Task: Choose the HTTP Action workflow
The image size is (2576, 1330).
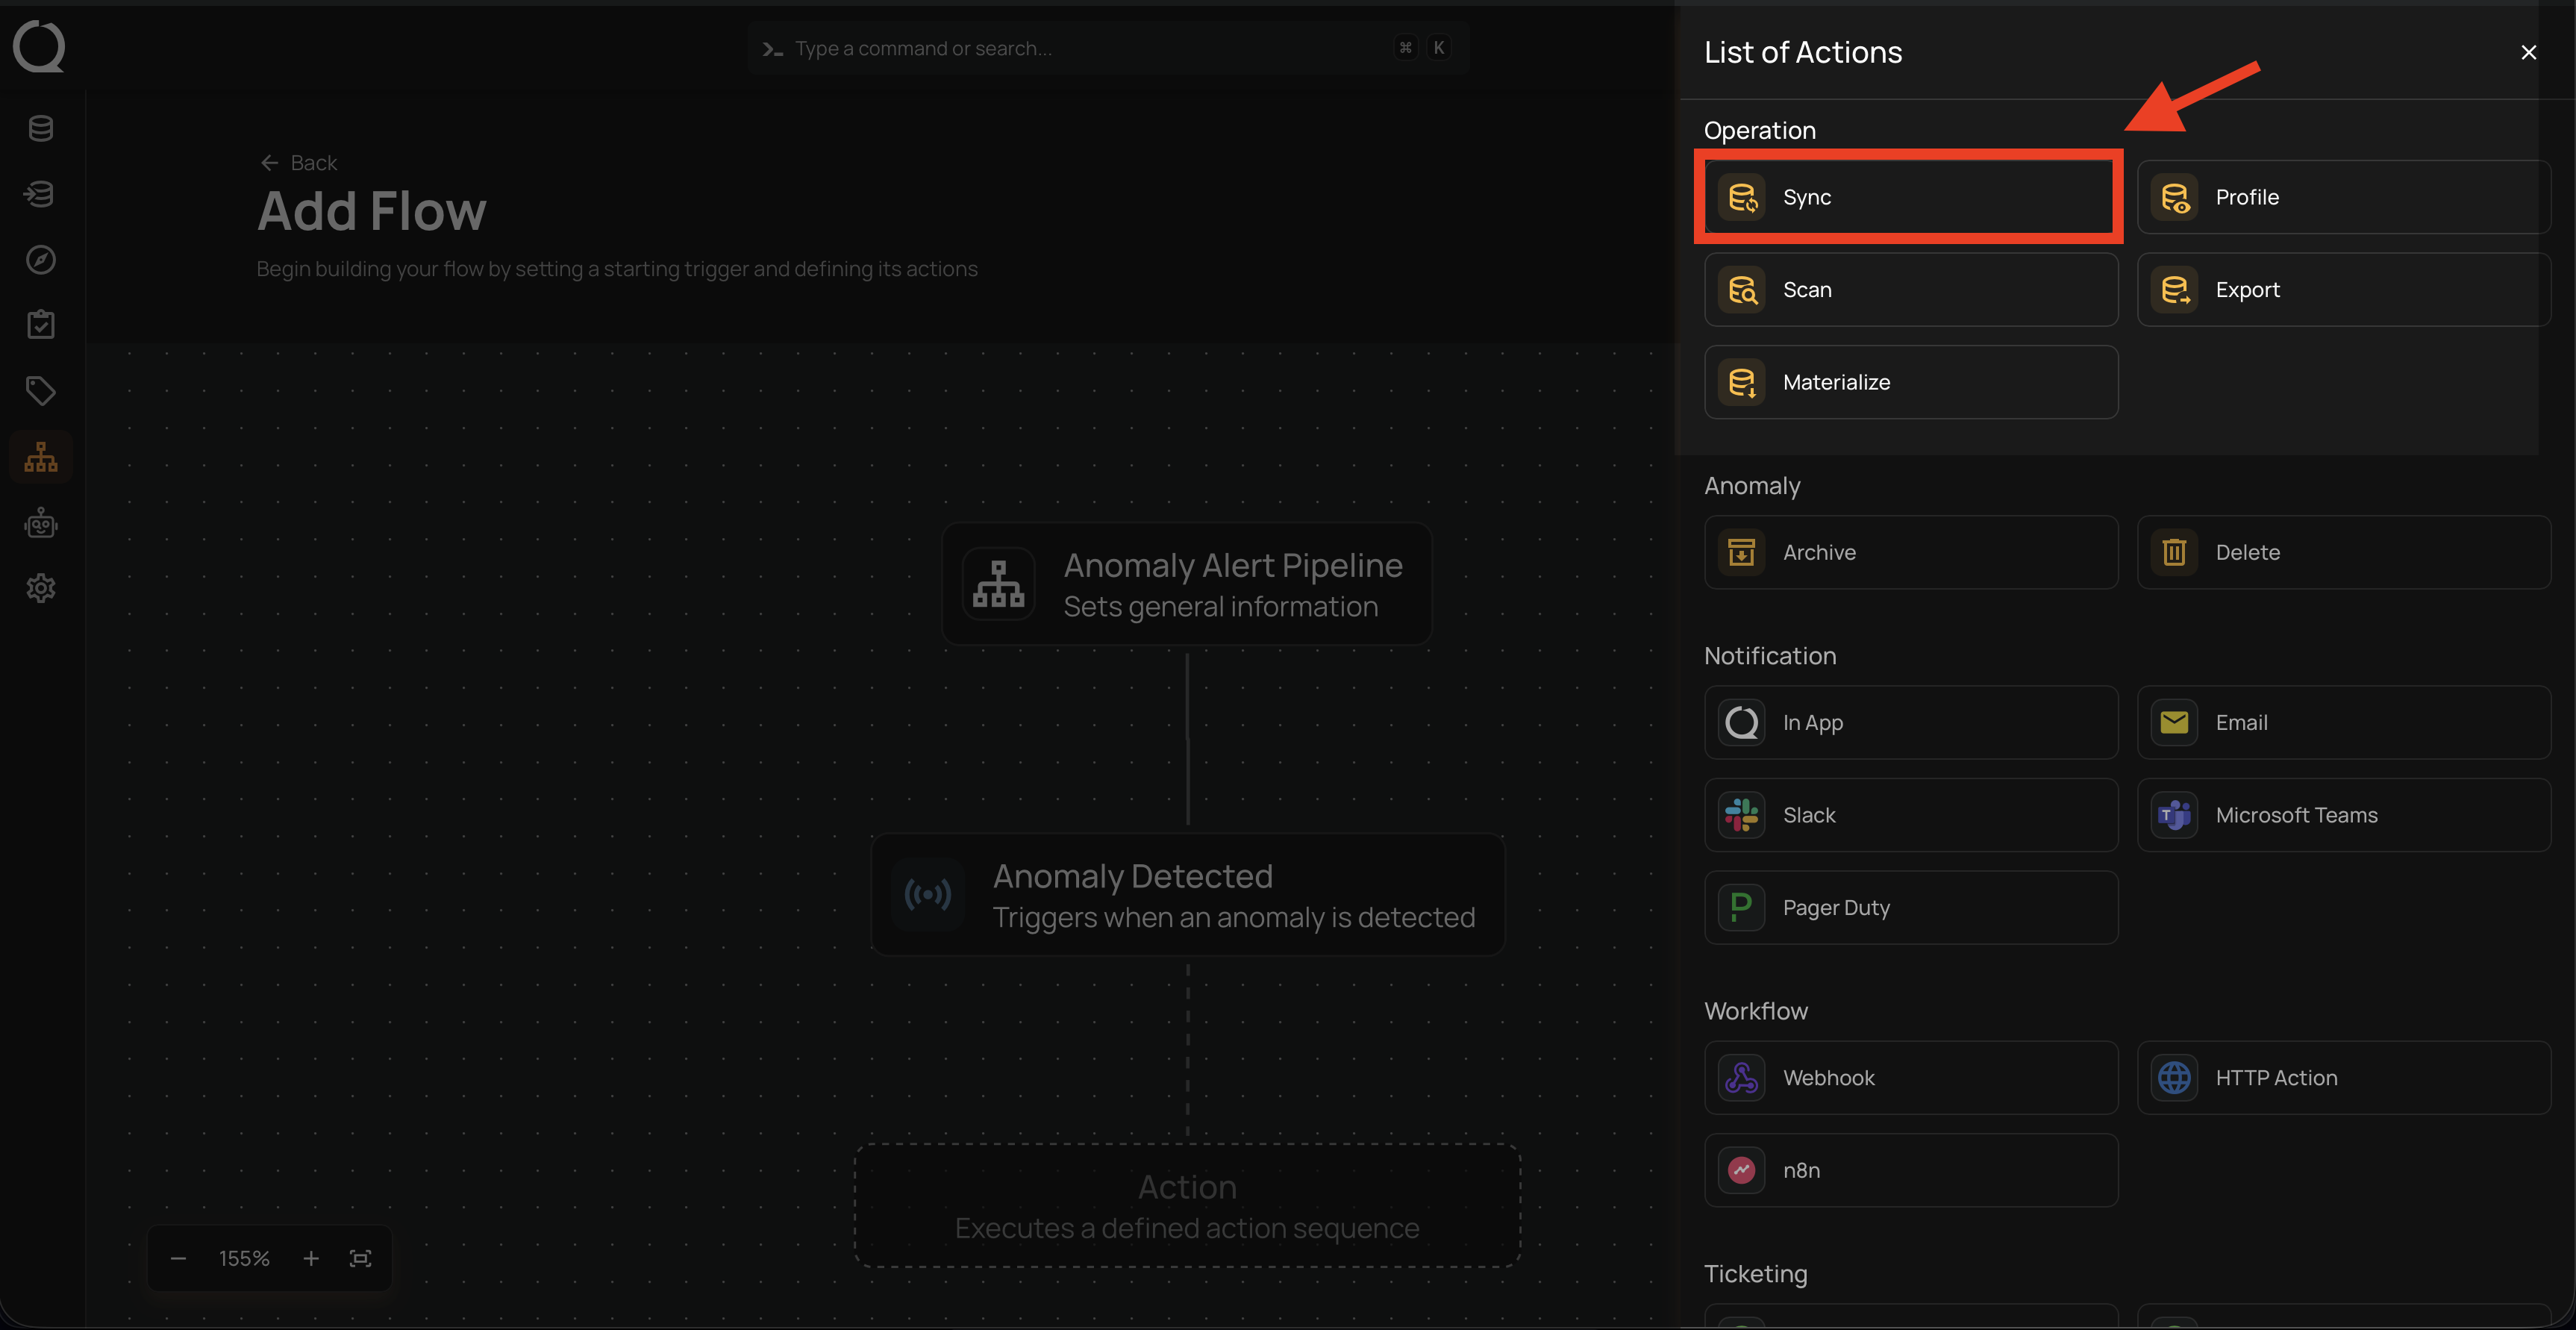Action: tap(2342, 1077)
